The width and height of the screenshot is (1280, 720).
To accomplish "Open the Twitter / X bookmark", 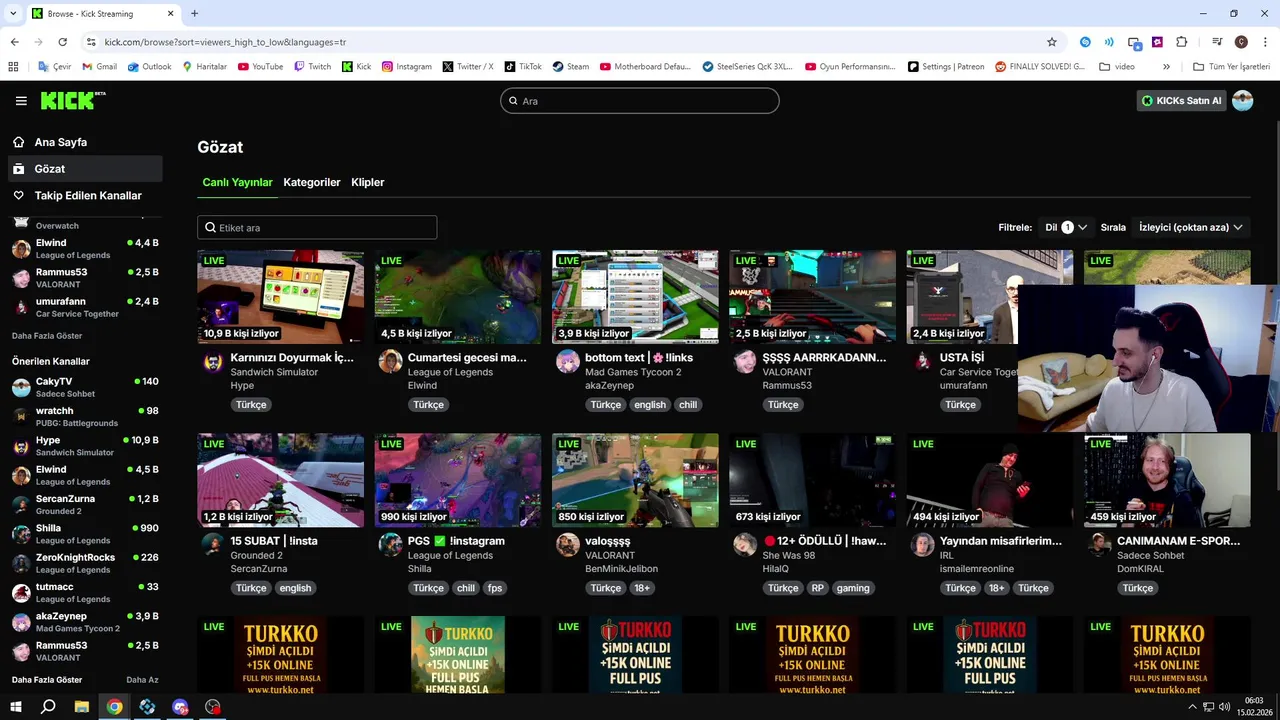I will (x=468, y=67).
